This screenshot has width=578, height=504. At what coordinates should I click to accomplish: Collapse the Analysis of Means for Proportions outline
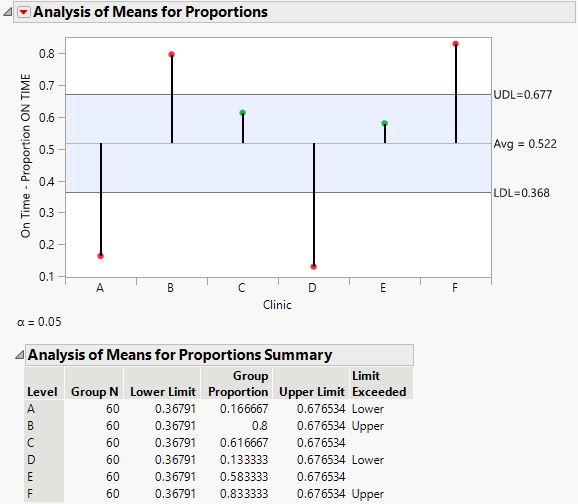click(8, 12)
